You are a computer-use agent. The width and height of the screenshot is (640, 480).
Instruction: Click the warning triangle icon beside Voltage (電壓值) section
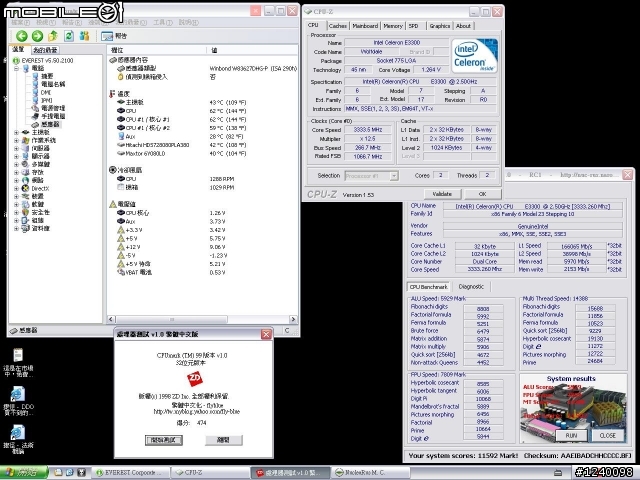pos(113,204)
